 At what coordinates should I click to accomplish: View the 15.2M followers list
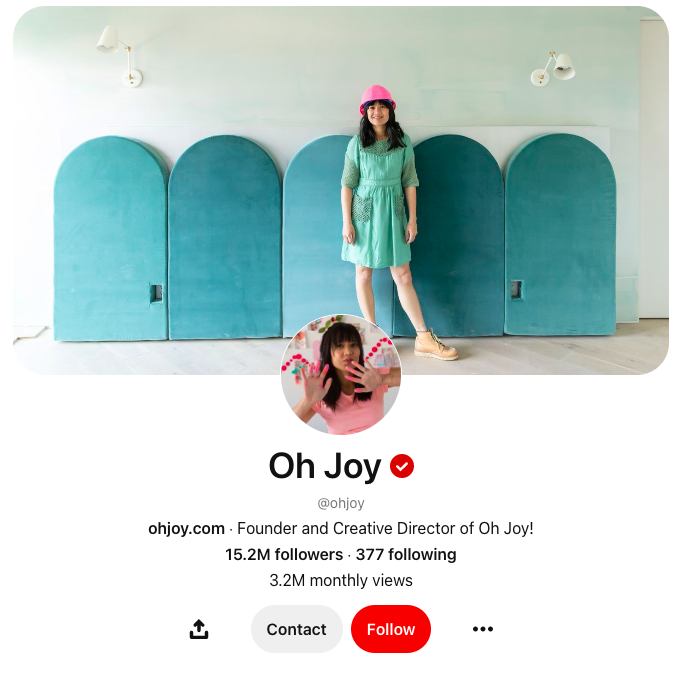coord(284,554)
